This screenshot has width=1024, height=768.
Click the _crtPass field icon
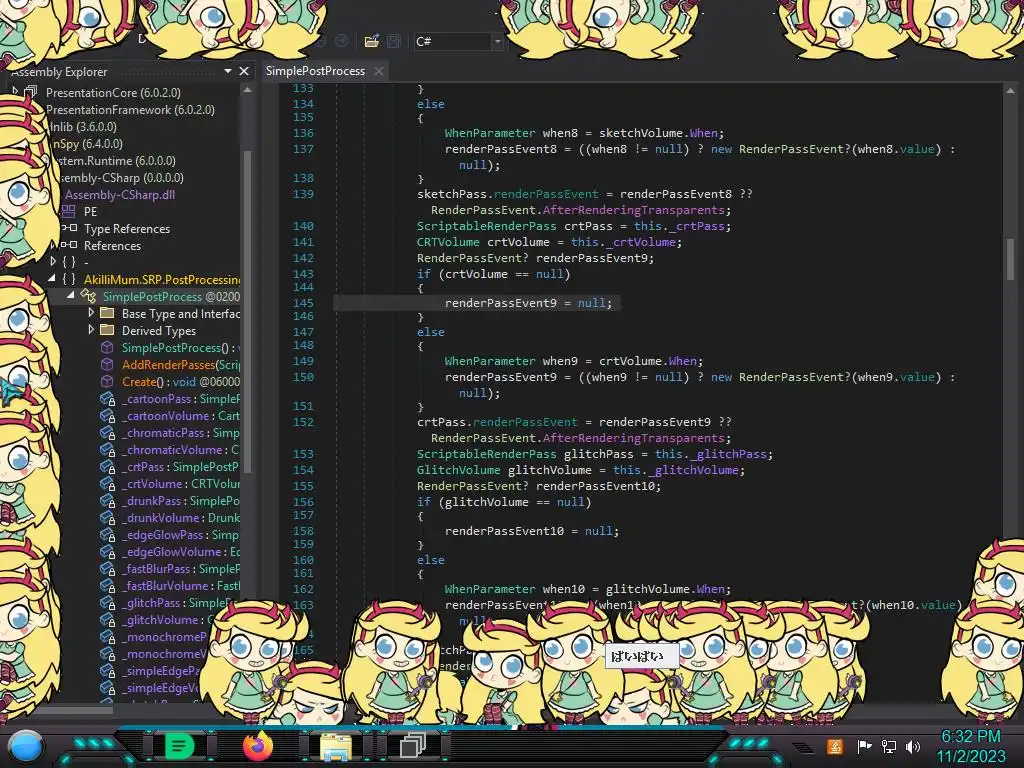click(108, 466)
